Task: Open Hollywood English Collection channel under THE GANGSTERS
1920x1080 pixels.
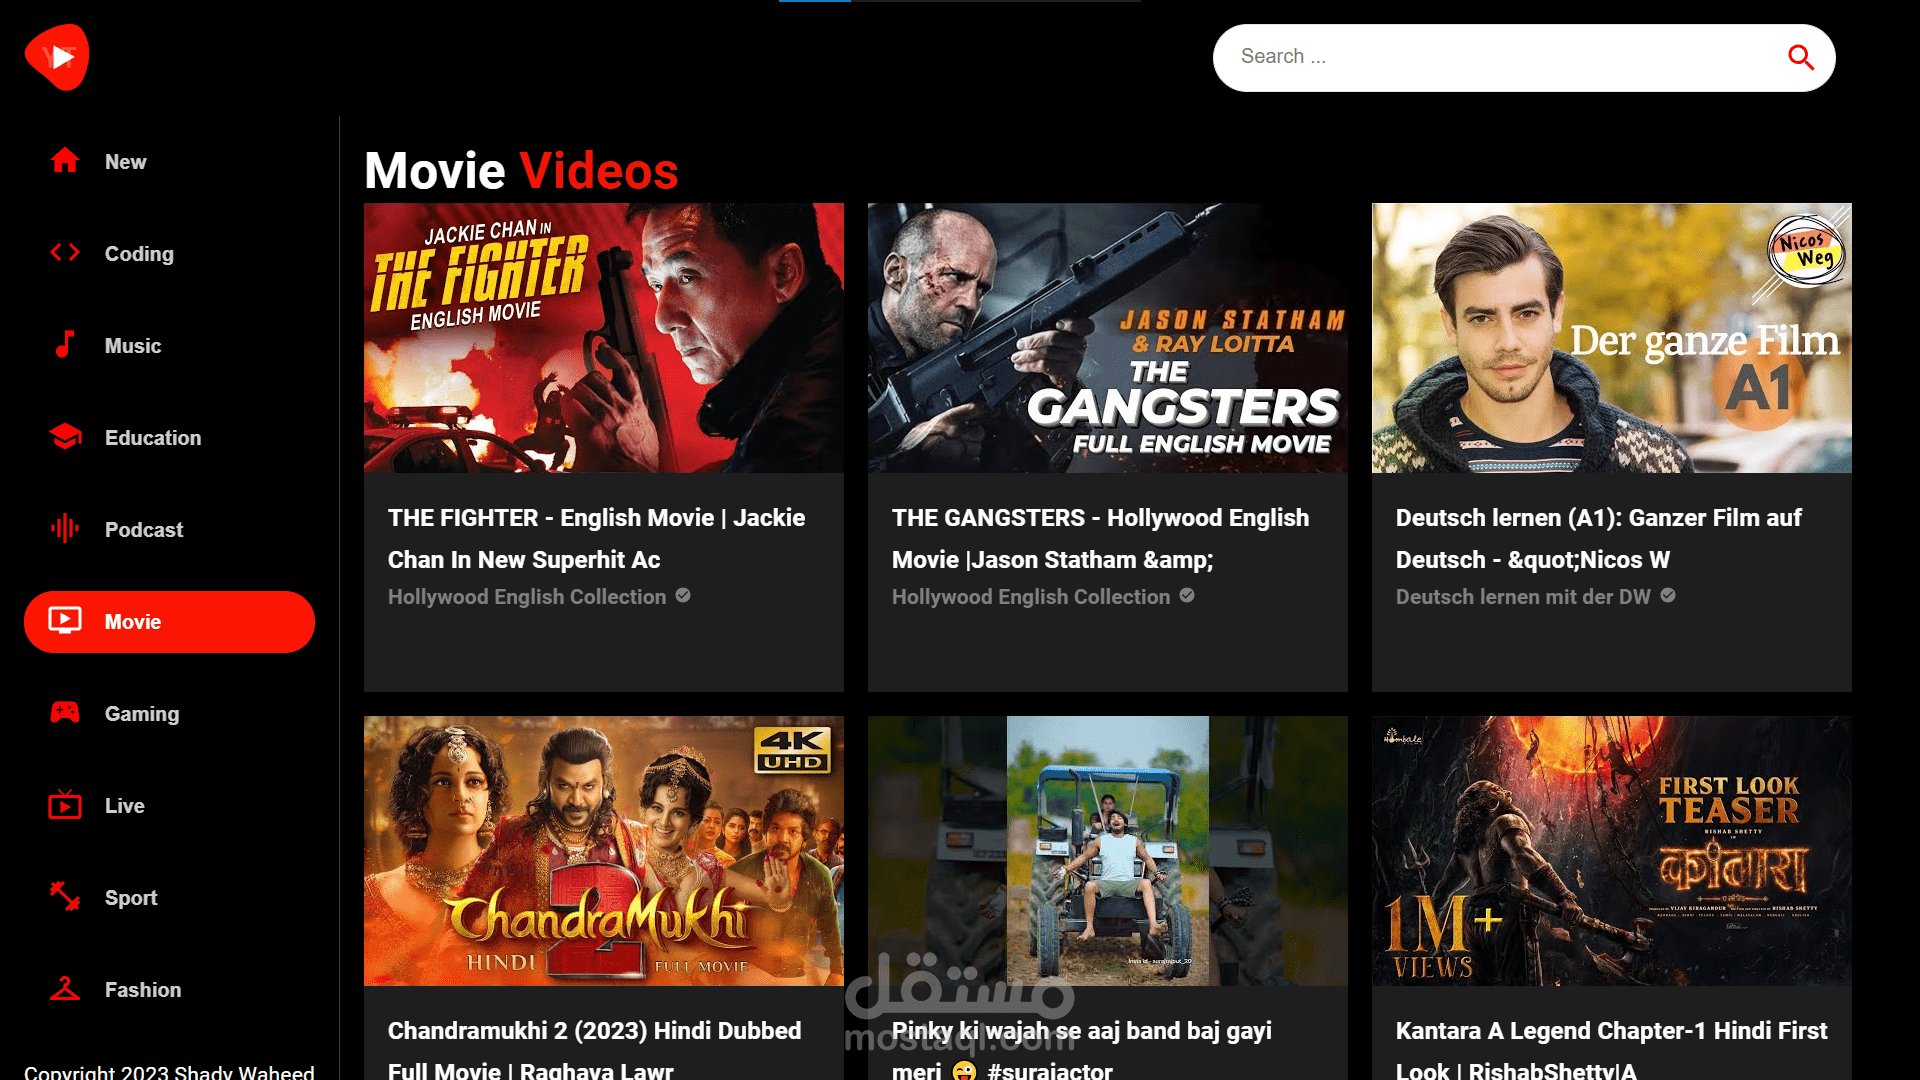Action: coord(1031,597)
